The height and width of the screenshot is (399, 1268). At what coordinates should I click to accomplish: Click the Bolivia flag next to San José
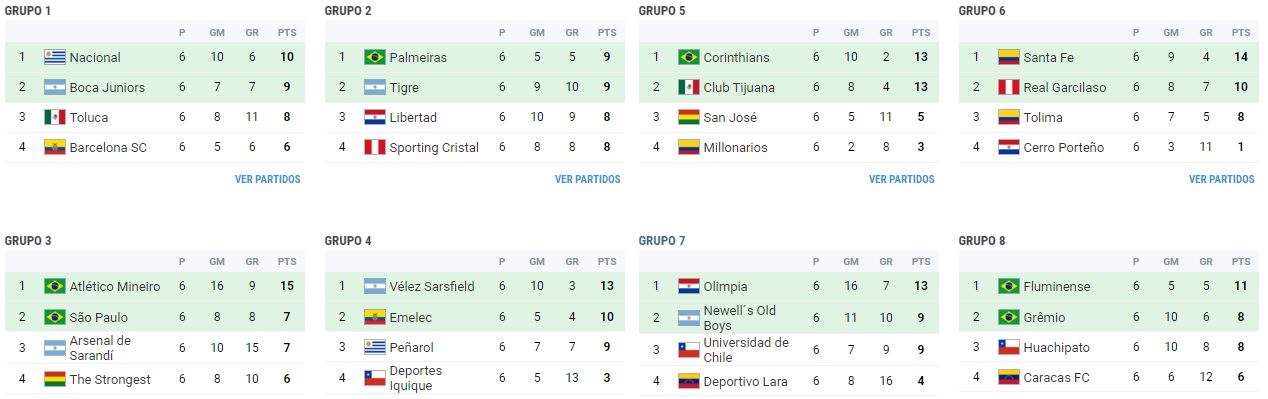689,117
